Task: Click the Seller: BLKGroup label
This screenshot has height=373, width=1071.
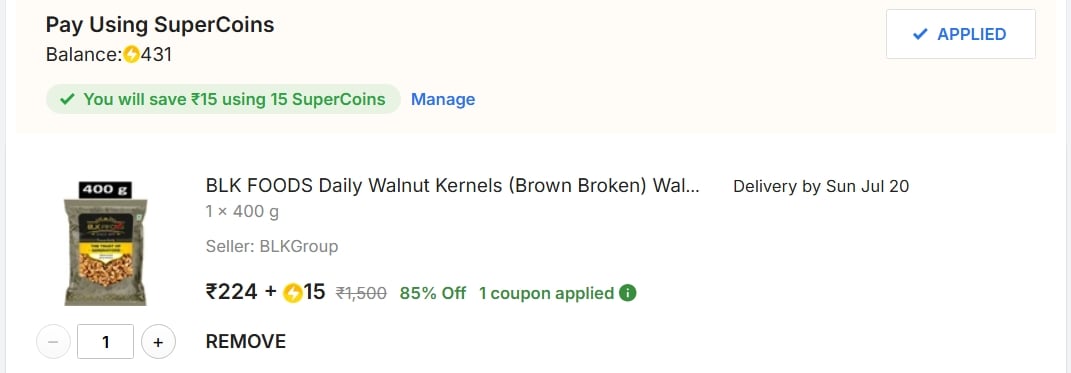Action: 272,246
